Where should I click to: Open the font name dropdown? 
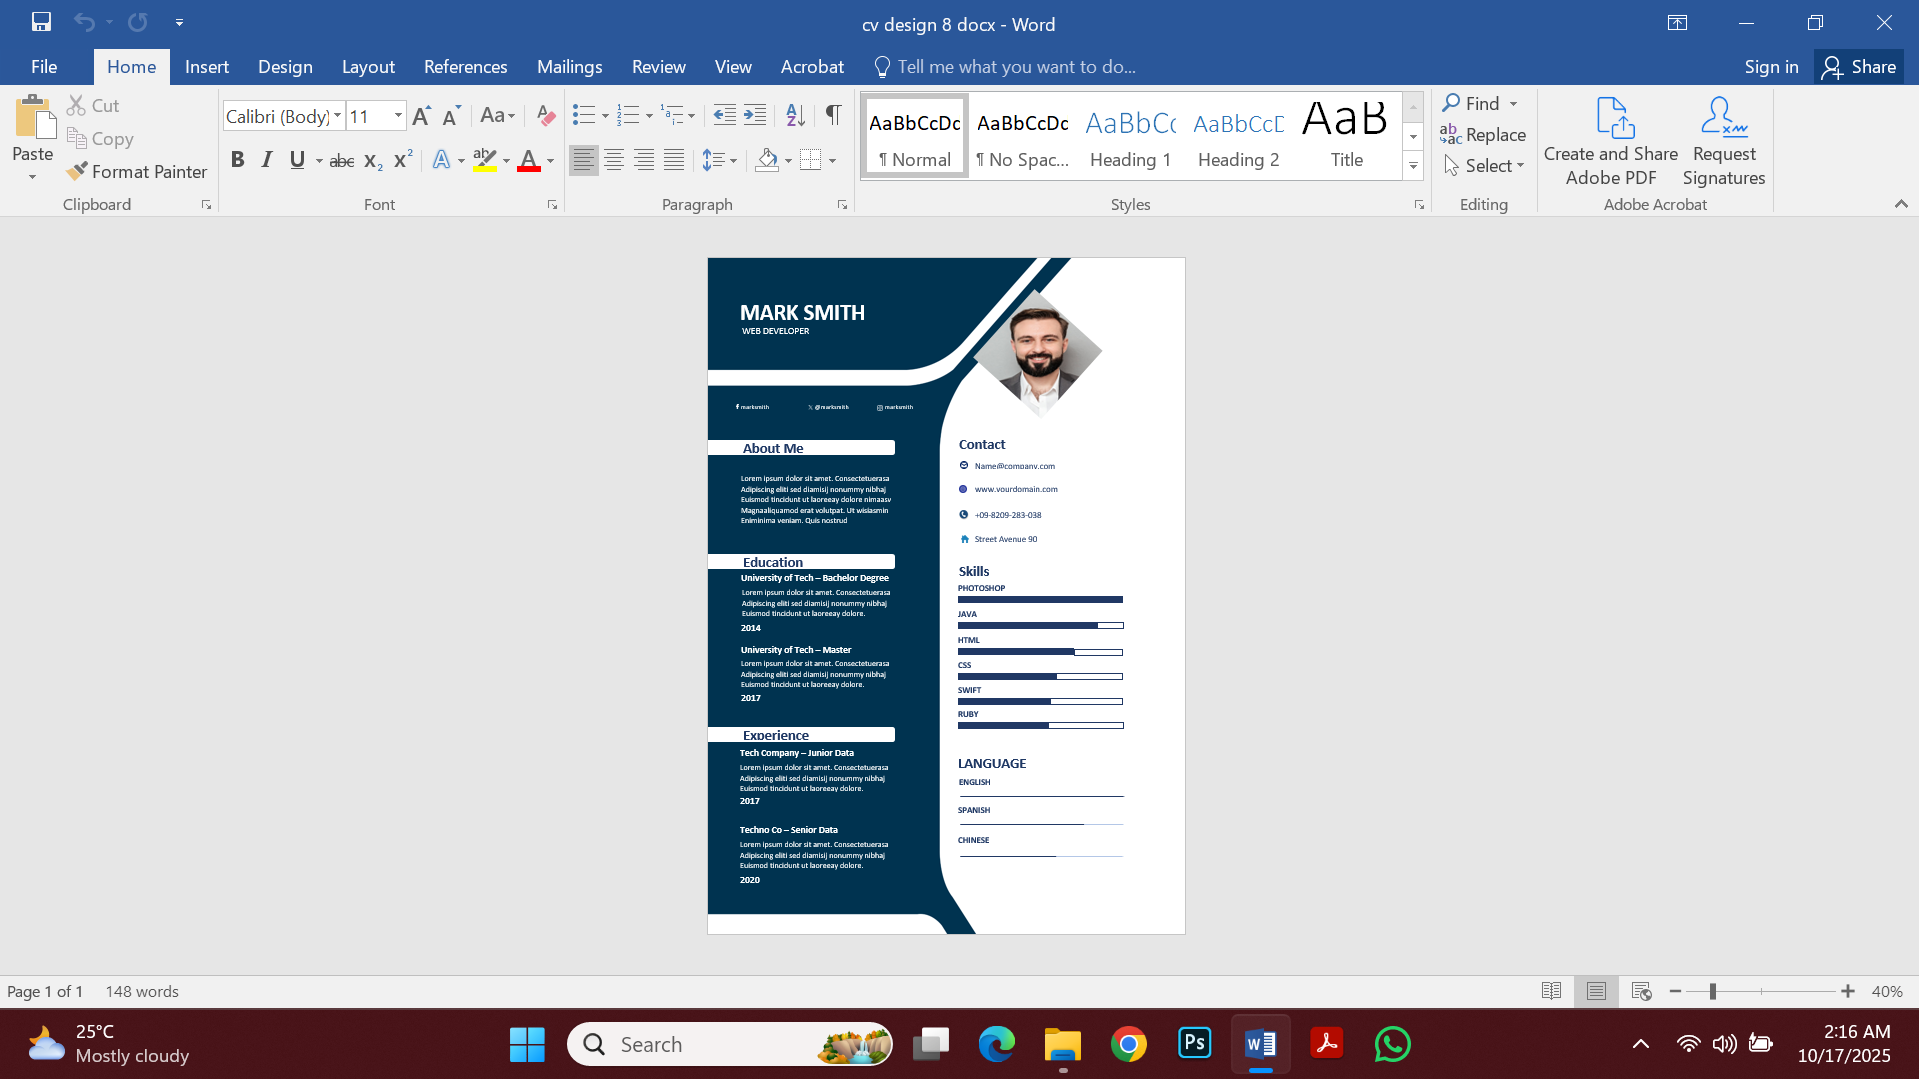[x=337, y=116]
